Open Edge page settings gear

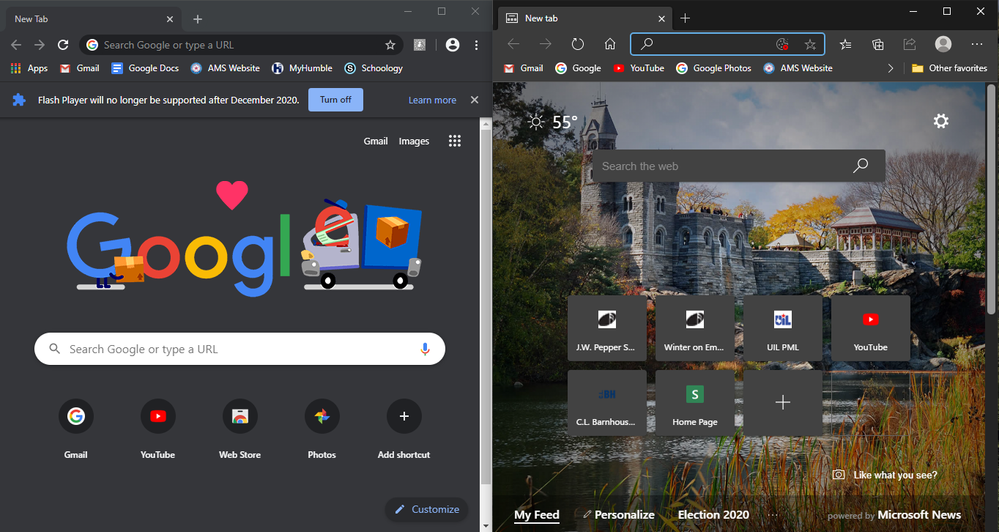[941, 121]
